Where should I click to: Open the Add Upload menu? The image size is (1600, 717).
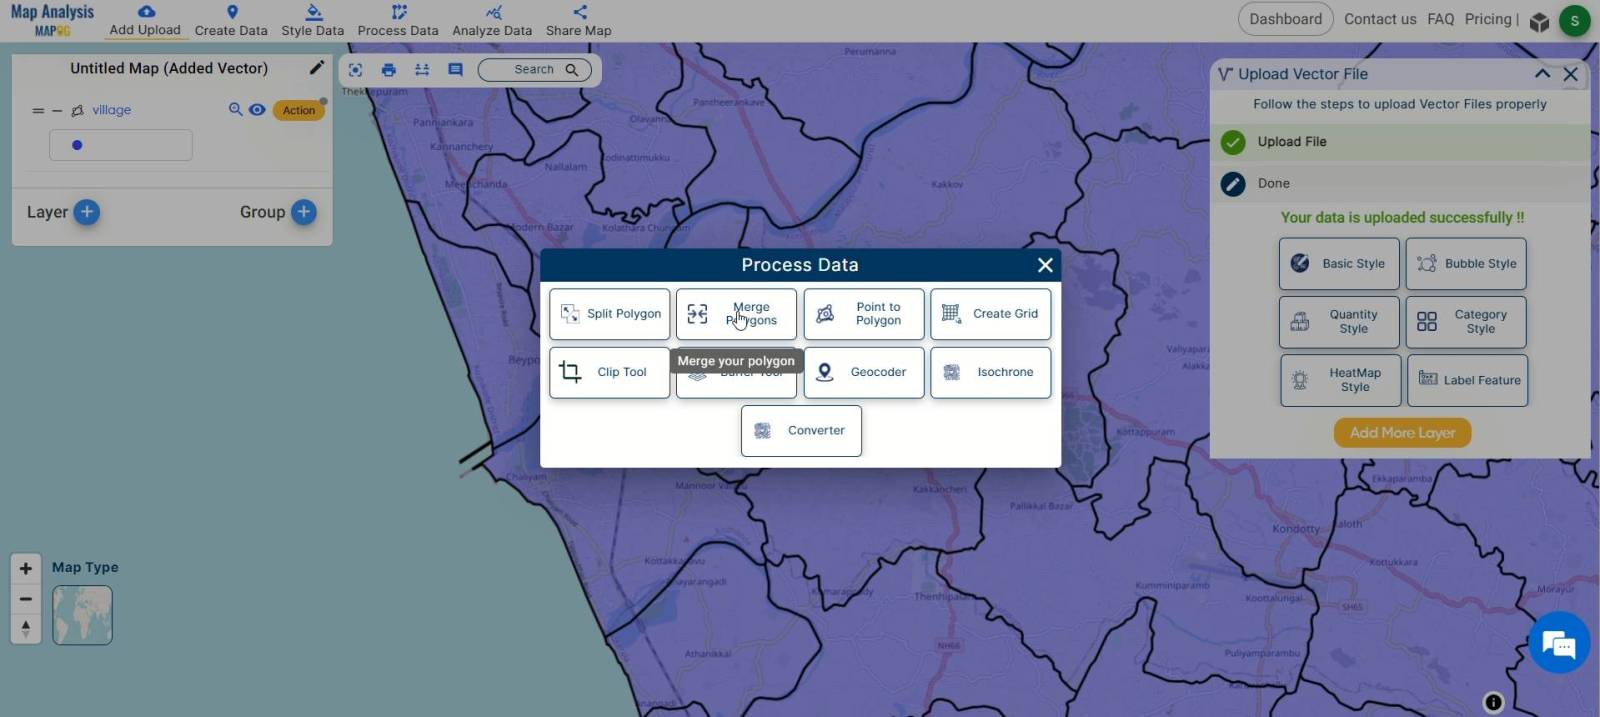145,20
